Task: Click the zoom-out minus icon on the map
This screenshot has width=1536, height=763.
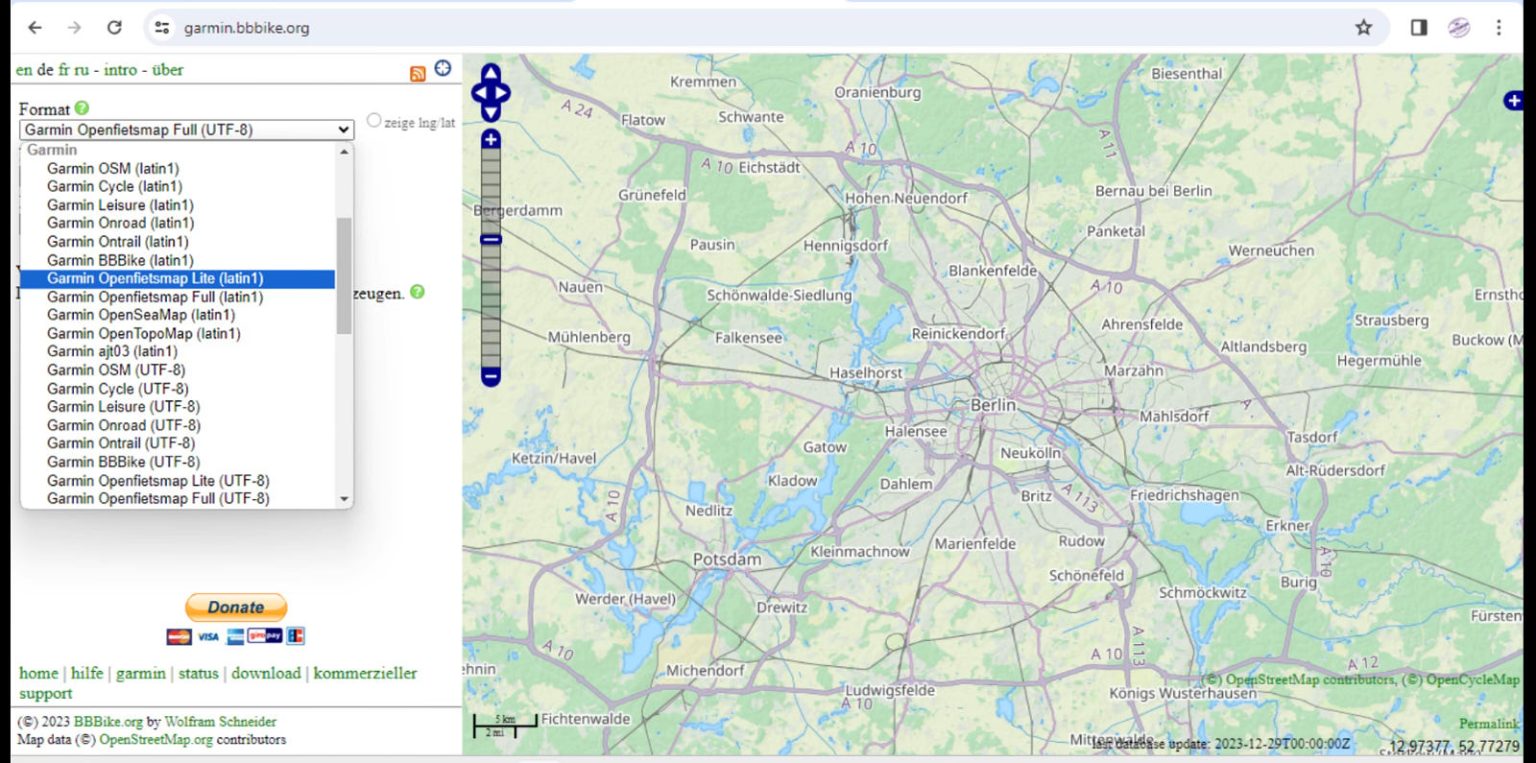Action: [489, 376]
